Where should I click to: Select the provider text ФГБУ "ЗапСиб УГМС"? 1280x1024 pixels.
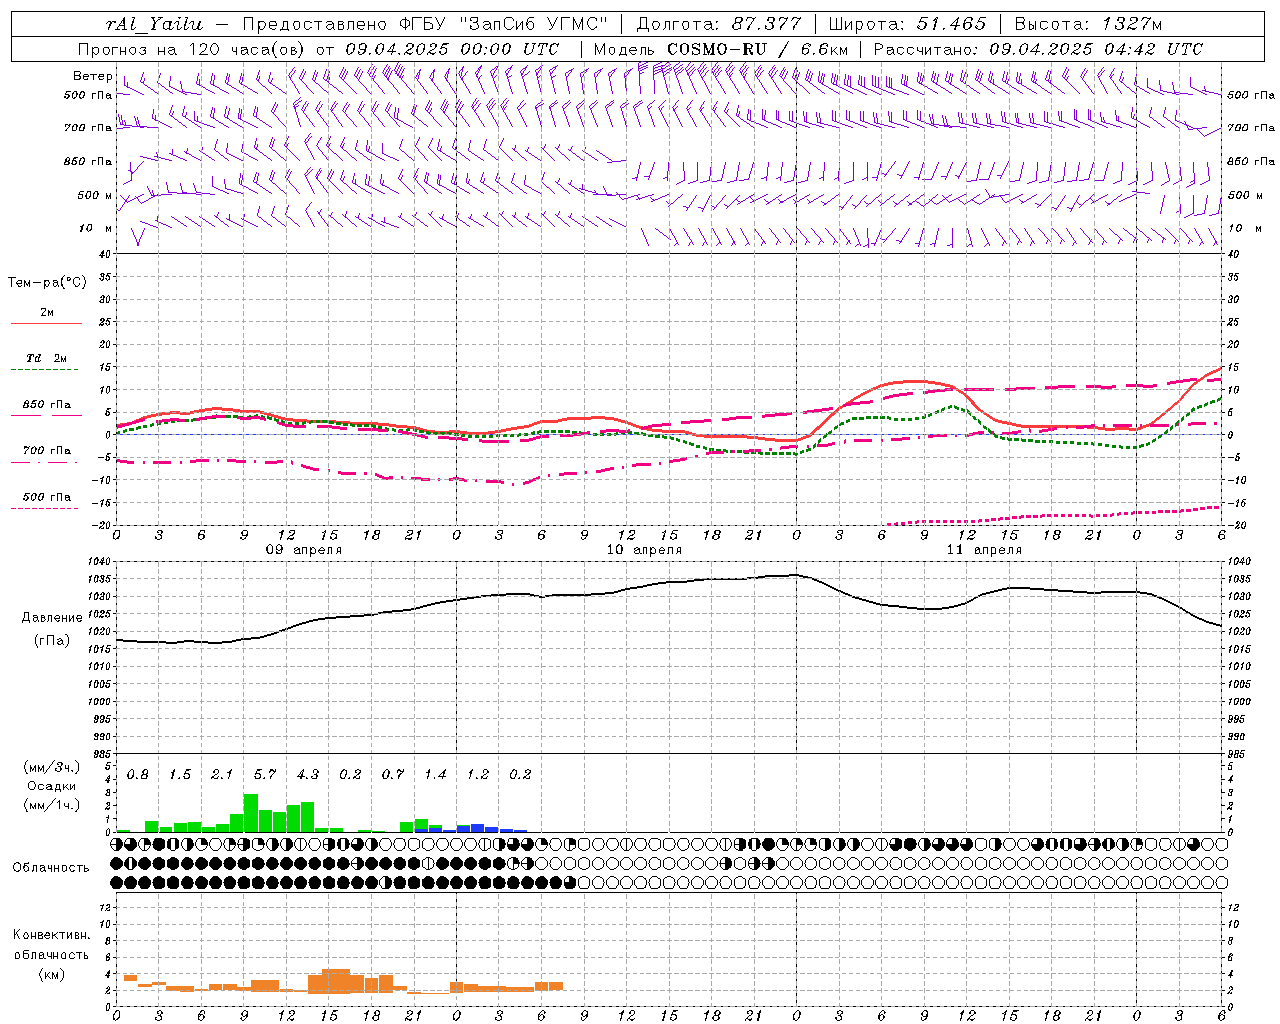tap(503, 24)
